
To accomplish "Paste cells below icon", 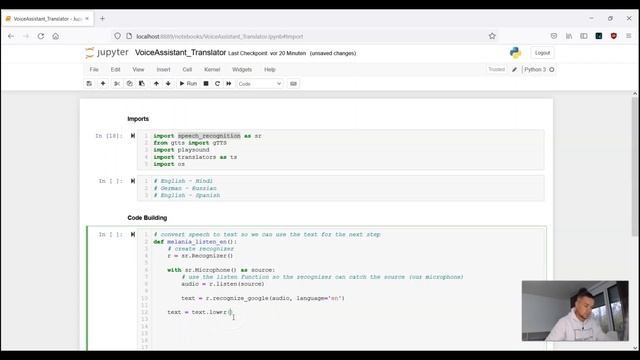I will coord(142,84).
